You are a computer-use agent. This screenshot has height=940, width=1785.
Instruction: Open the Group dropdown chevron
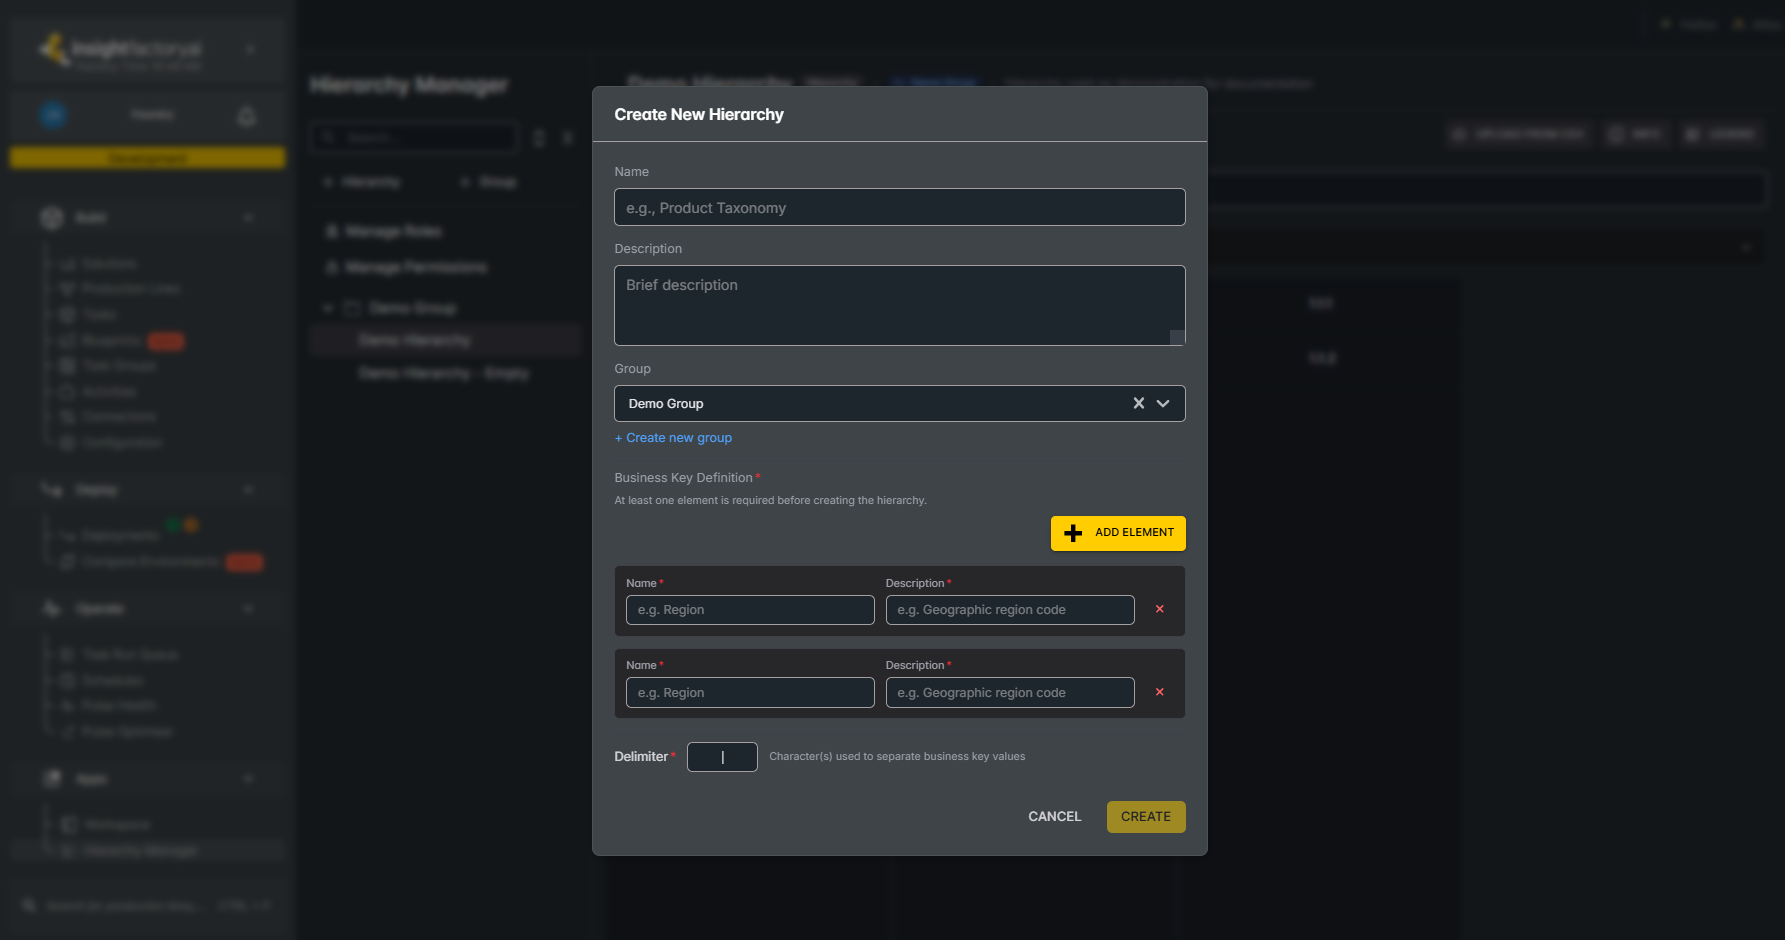[1163, 403]
